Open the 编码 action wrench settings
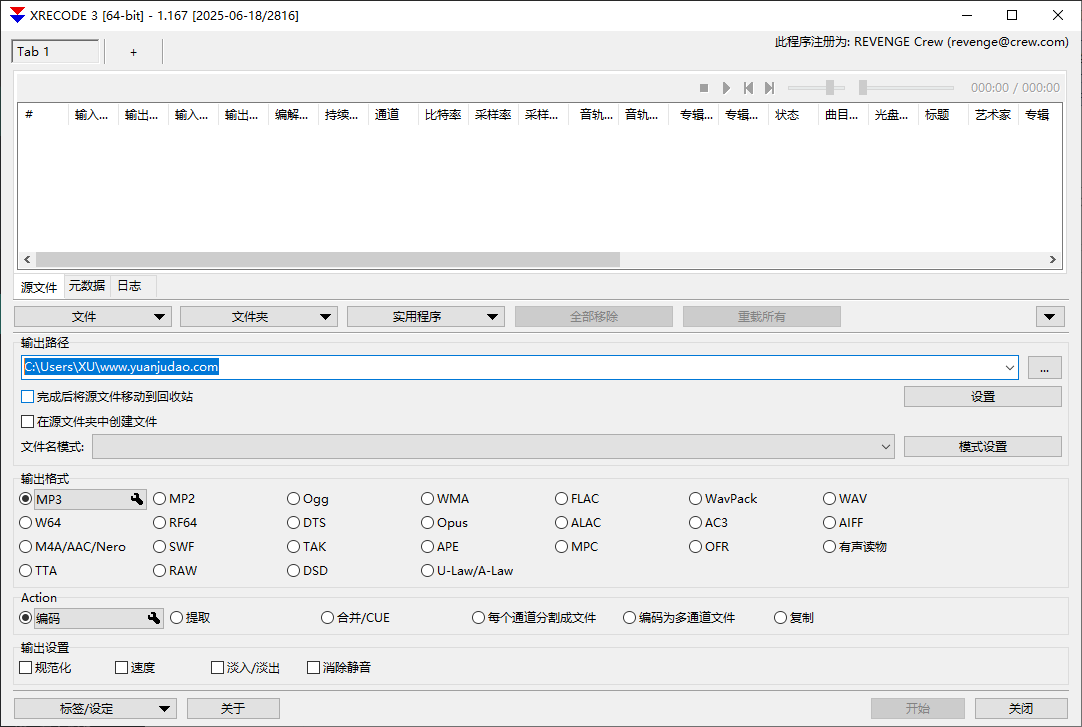This screenshot has width=1082, height=727. (x=154, y=618)
